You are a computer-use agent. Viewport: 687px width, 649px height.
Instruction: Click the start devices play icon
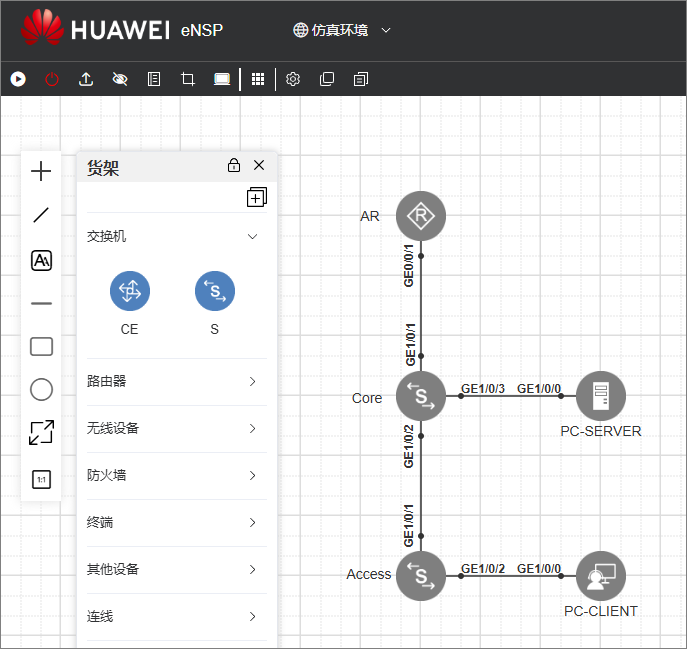tap(18, 79)
